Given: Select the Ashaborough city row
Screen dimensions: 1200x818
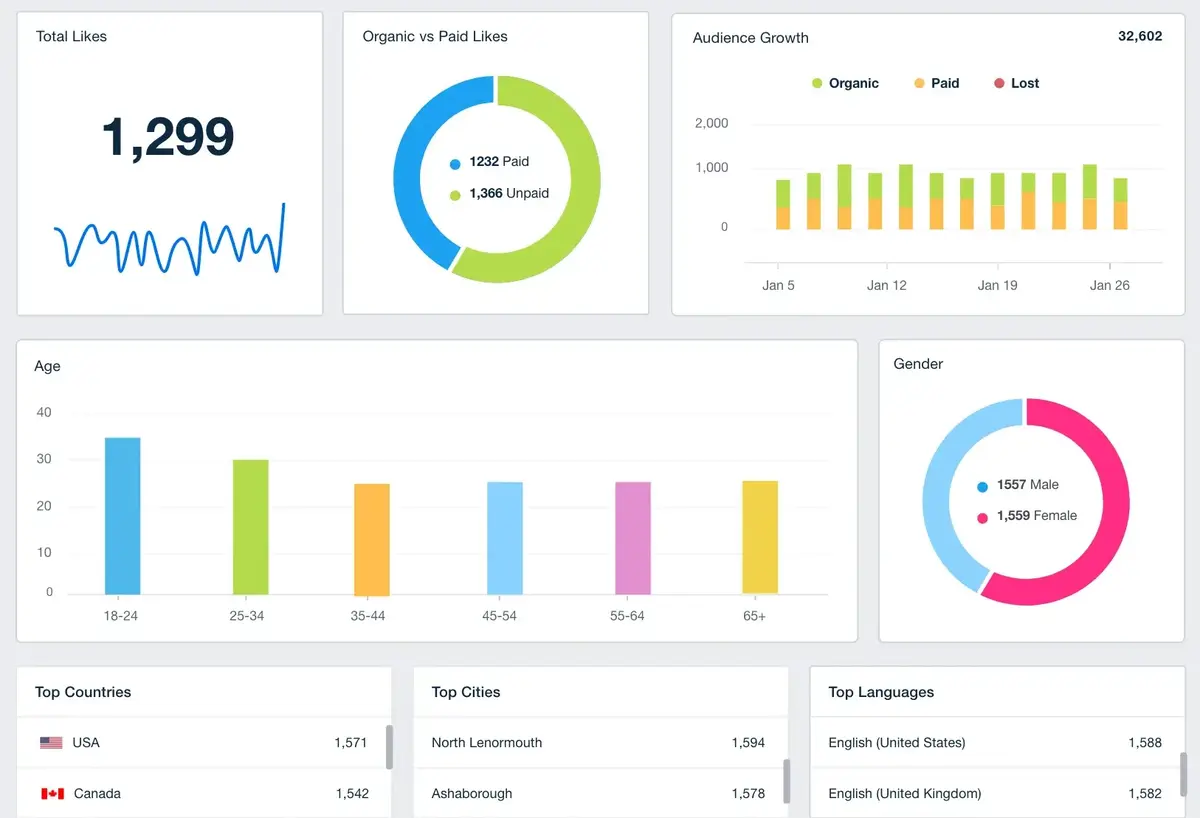Looking at the screenshot, I should (x=599, y=794).
